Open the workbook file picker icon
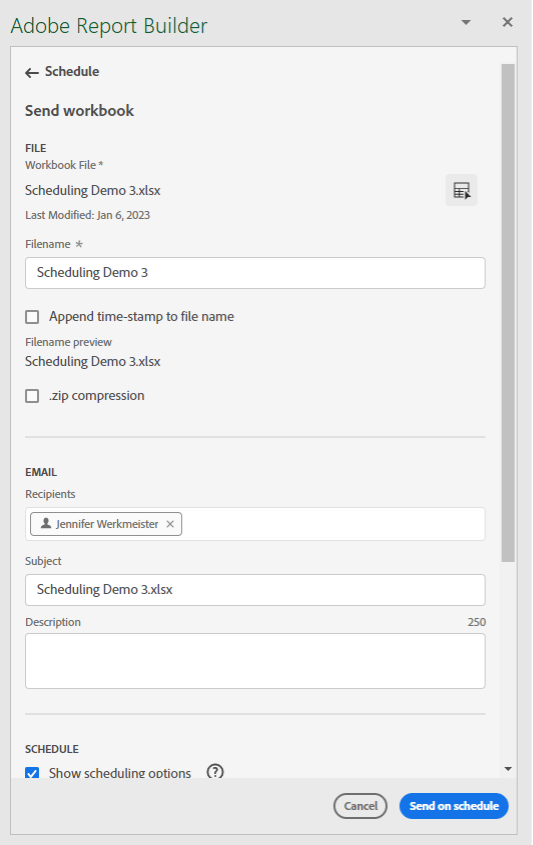This screenshot has width=533, height=845. click(461, 190)
